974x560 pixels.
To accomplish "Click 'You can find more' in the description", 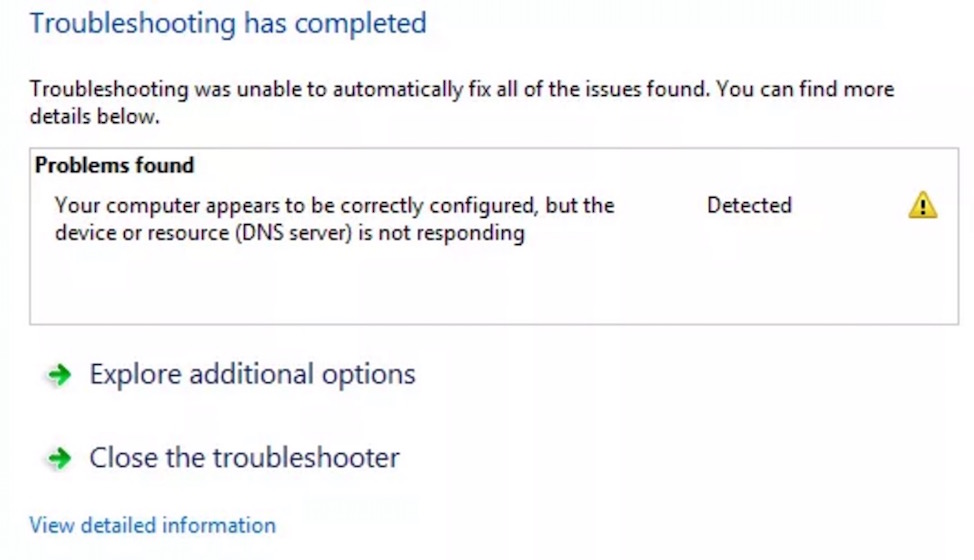I will coord(805,89).
